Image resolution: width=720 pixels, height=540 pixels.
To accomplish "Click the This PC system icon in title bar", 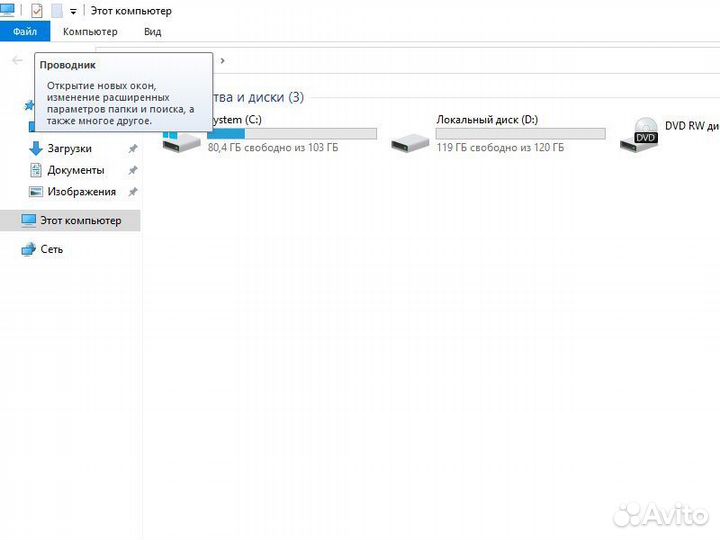I will (10, 10).
